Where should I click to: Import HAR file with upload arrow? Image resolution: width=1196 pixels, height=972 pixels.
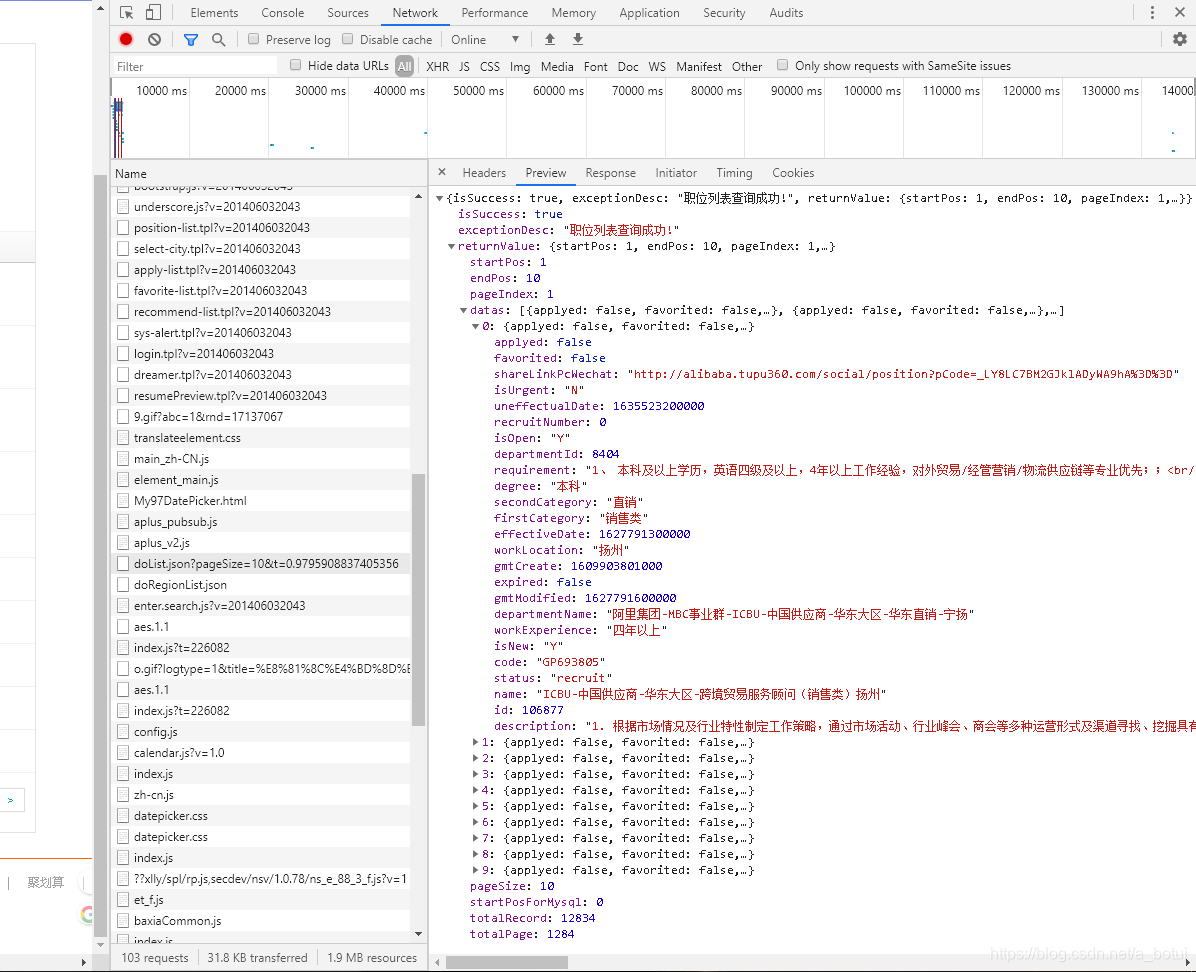tap(549, 39)
